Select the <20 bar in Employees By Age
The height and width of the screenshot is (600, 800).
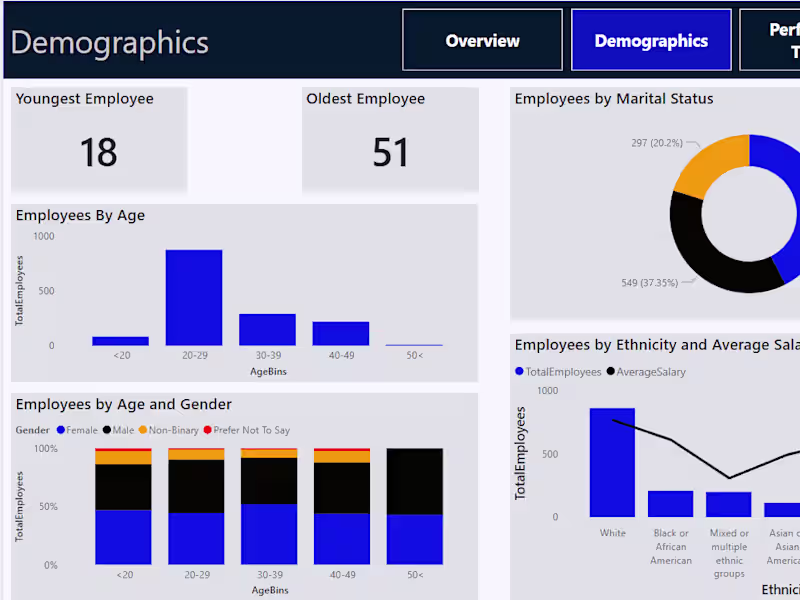click(x=121, y=340)
